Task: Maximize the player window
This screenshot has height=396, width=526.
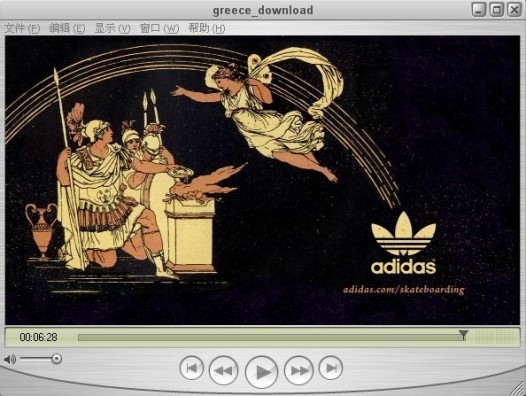Action: 496,10
